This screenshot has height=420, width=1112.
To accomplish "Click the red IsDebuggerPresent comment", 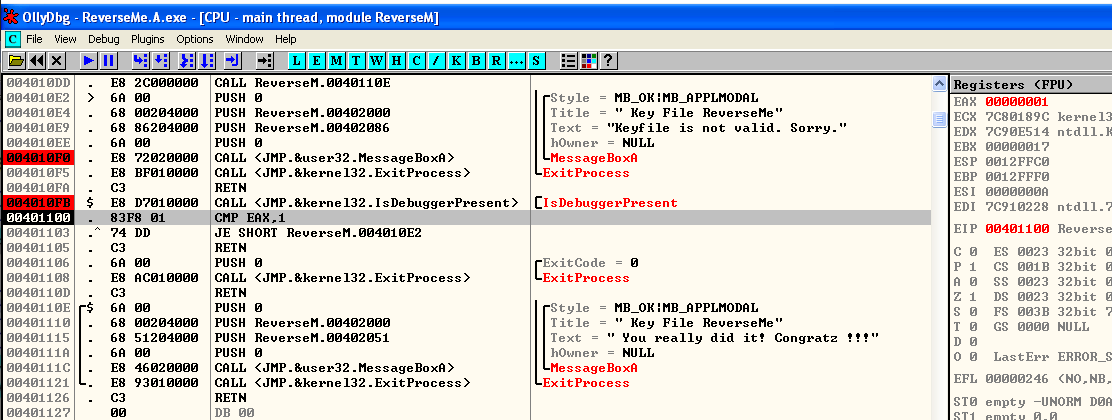I will (x=610, y=203).
